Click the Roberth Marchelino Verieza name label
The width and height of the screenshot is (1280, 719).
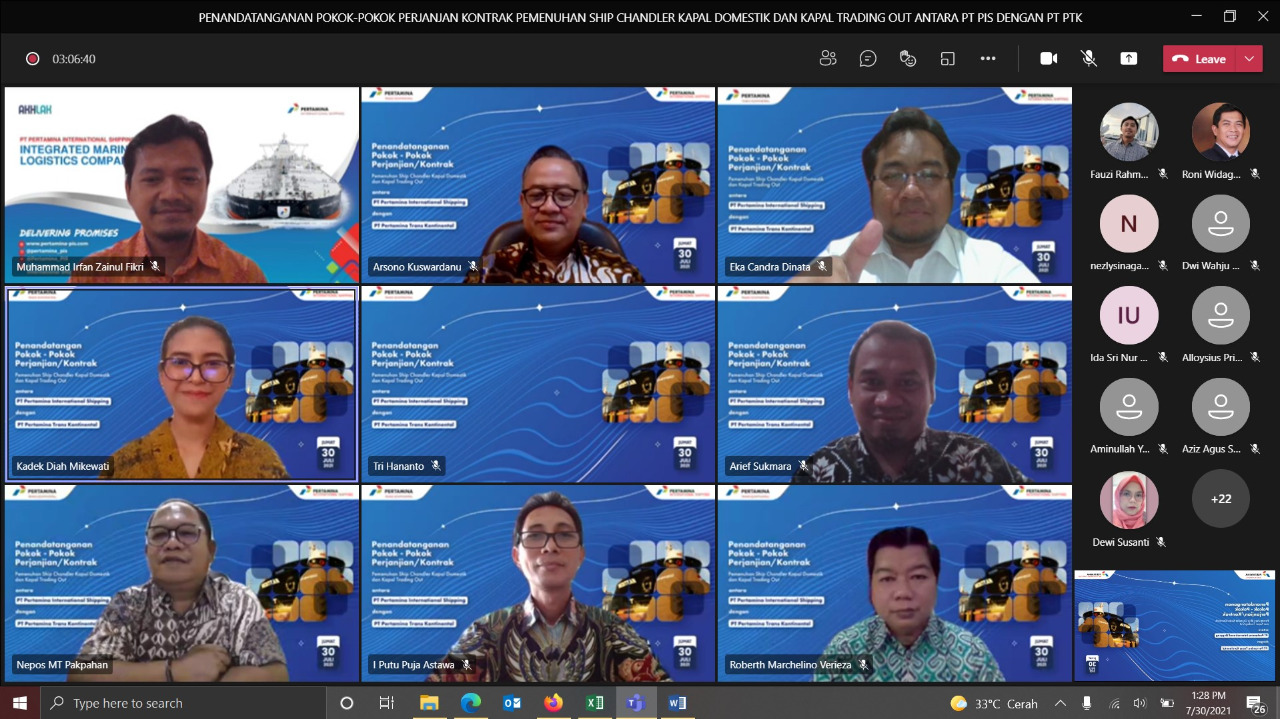(790, 665)
